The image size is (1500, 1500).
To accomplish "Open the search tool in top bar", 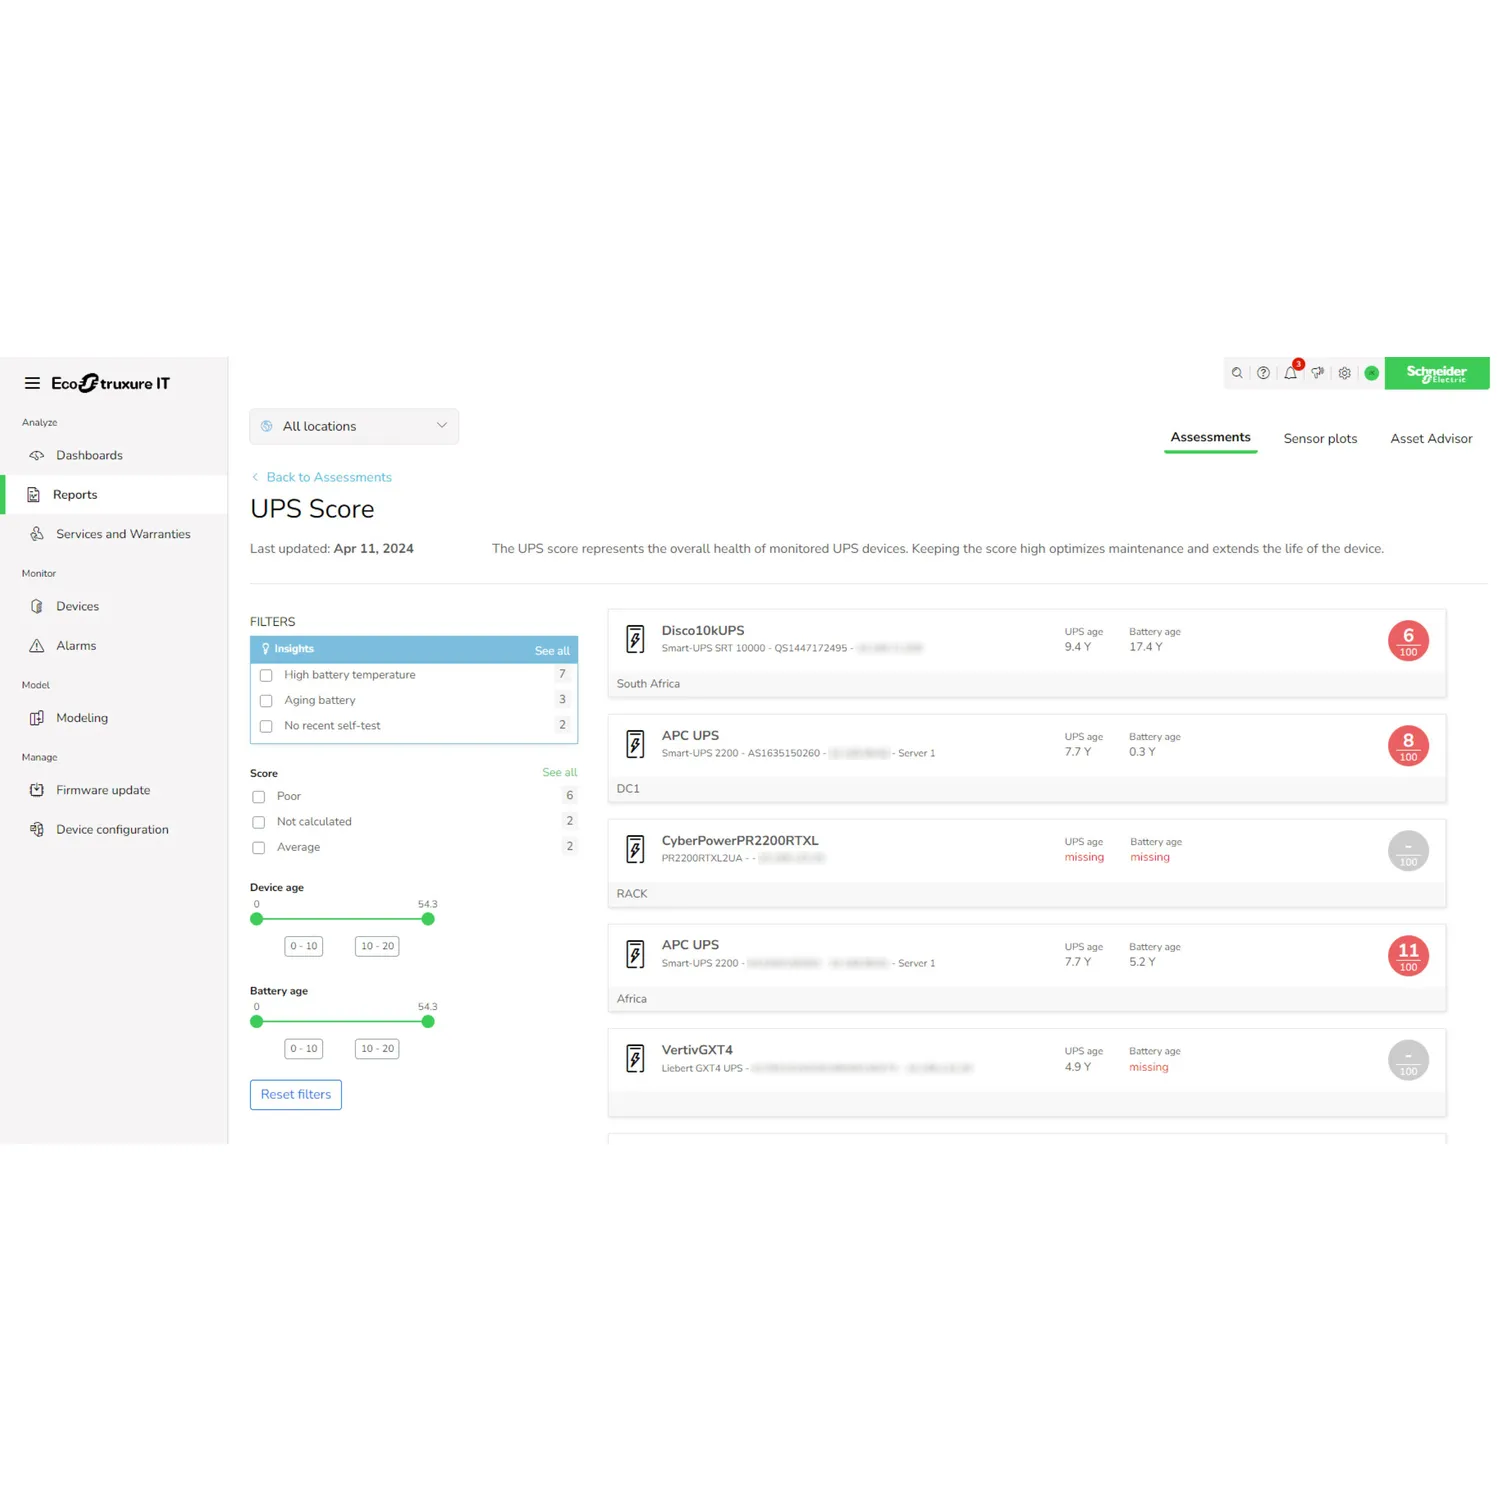I will tap(1237, 373).
